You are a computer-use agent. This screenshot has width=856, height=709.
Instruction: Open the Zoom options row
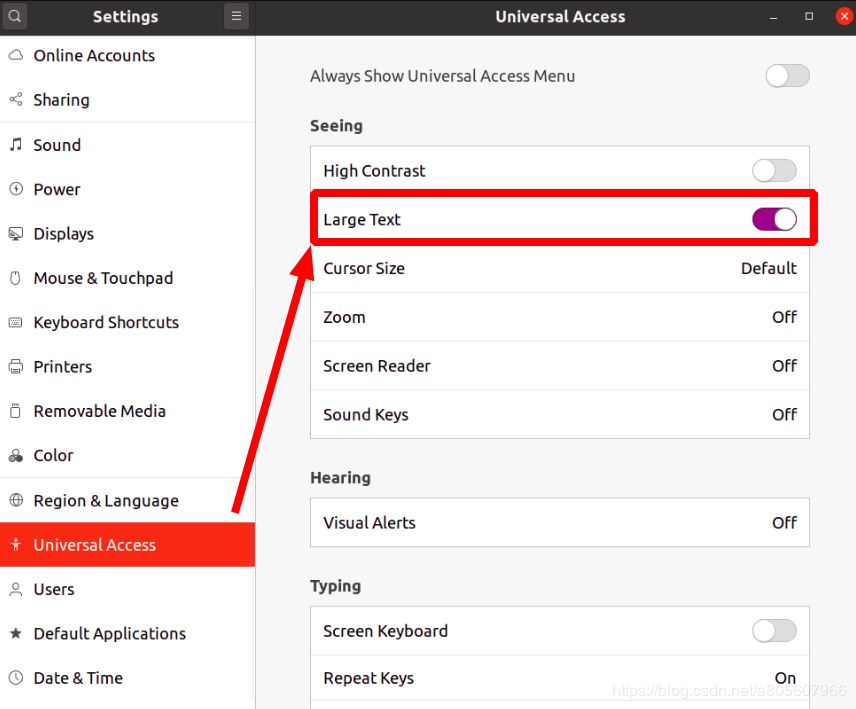(559, 317)
